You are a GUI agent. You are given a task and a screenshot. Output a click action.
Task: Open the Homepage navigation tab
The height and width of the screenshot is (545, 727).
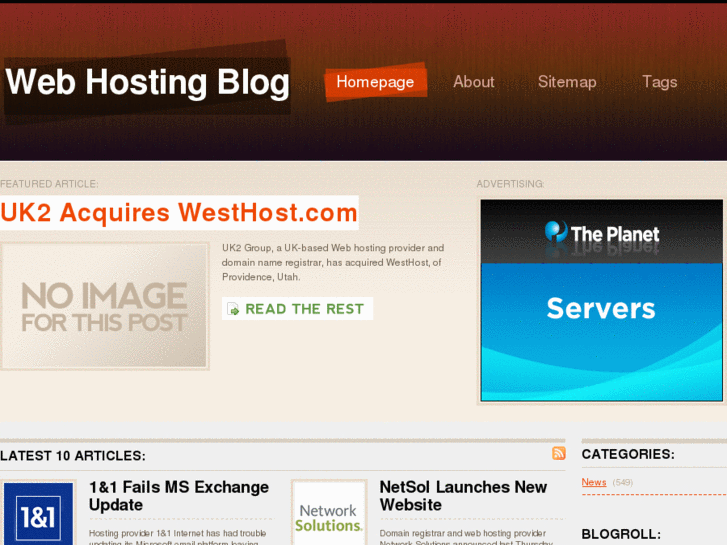376,82
